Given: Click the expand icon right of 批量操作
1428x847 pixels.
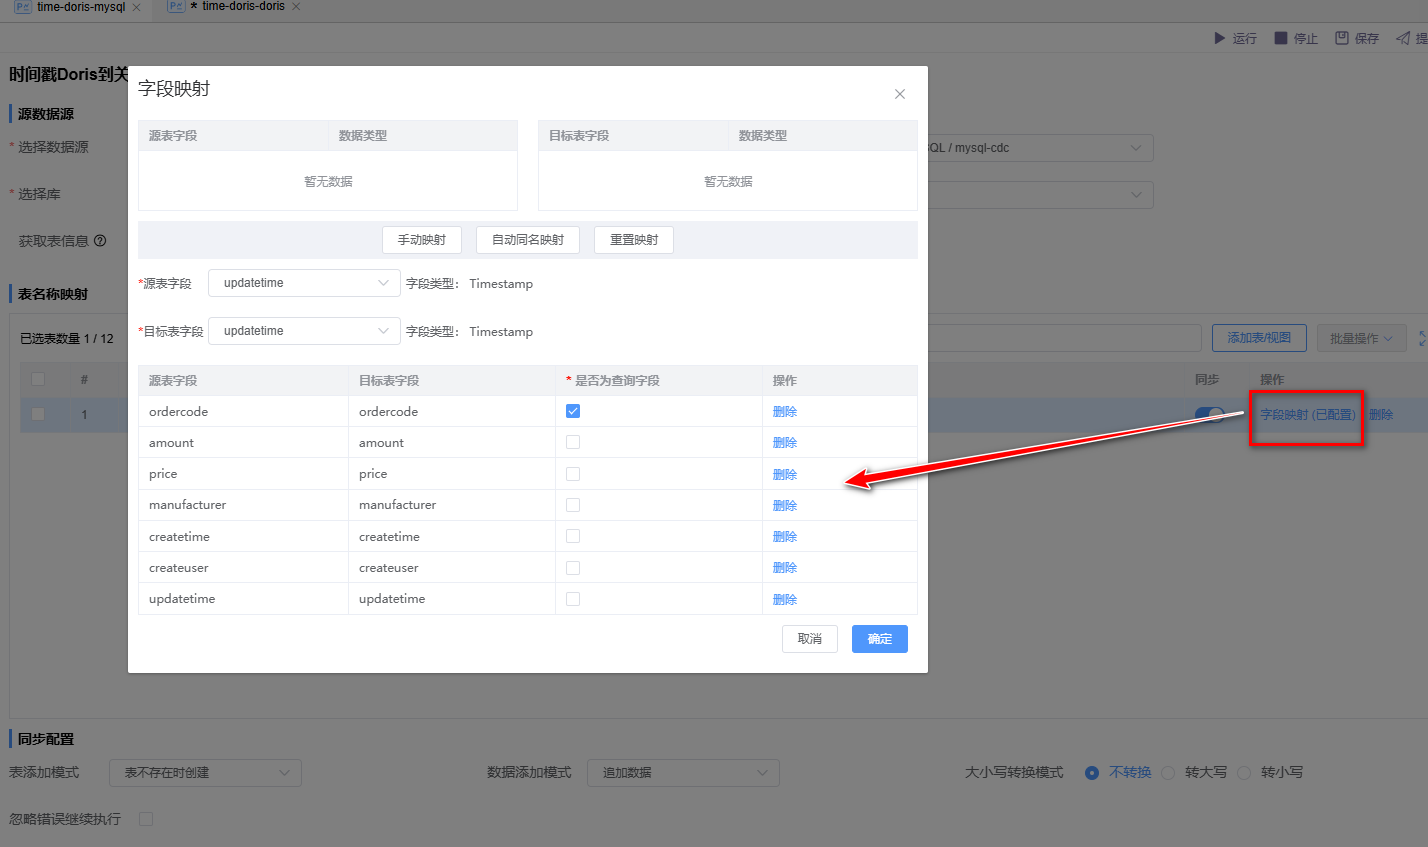Looking at the screenshot, I should coord(1423,339).
